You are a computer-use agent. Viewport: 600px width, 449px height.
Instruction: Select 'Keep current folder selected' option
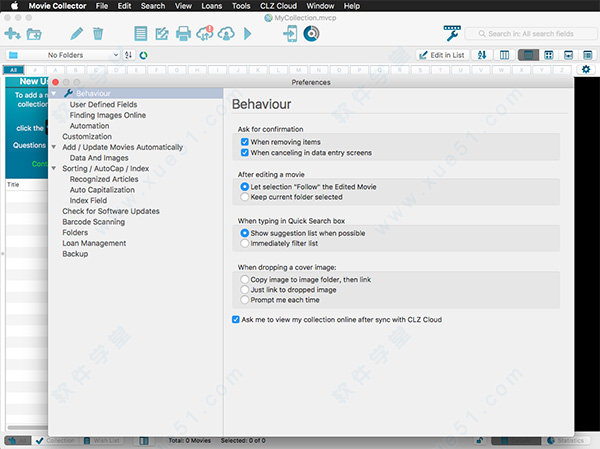coord(245,197)
